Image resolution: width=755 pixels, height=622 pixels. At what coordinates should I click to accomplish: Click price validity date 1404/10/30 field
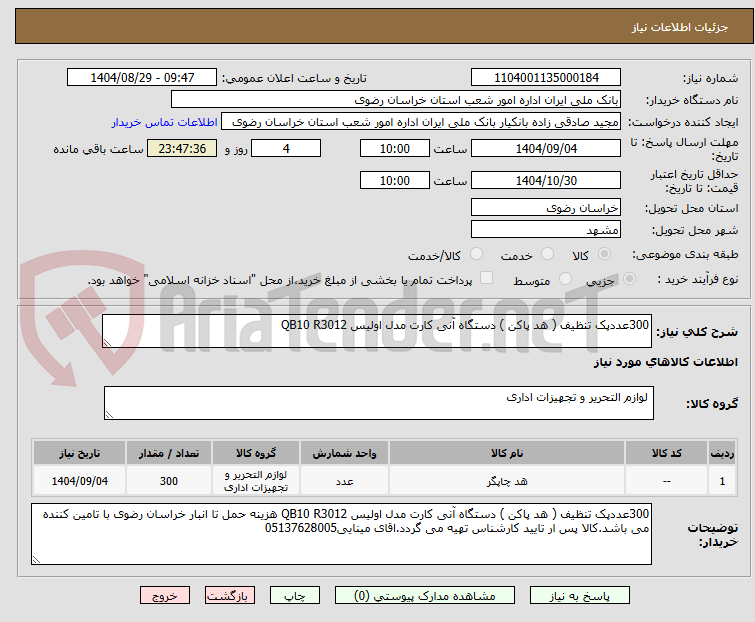click(x=546, y=180)
